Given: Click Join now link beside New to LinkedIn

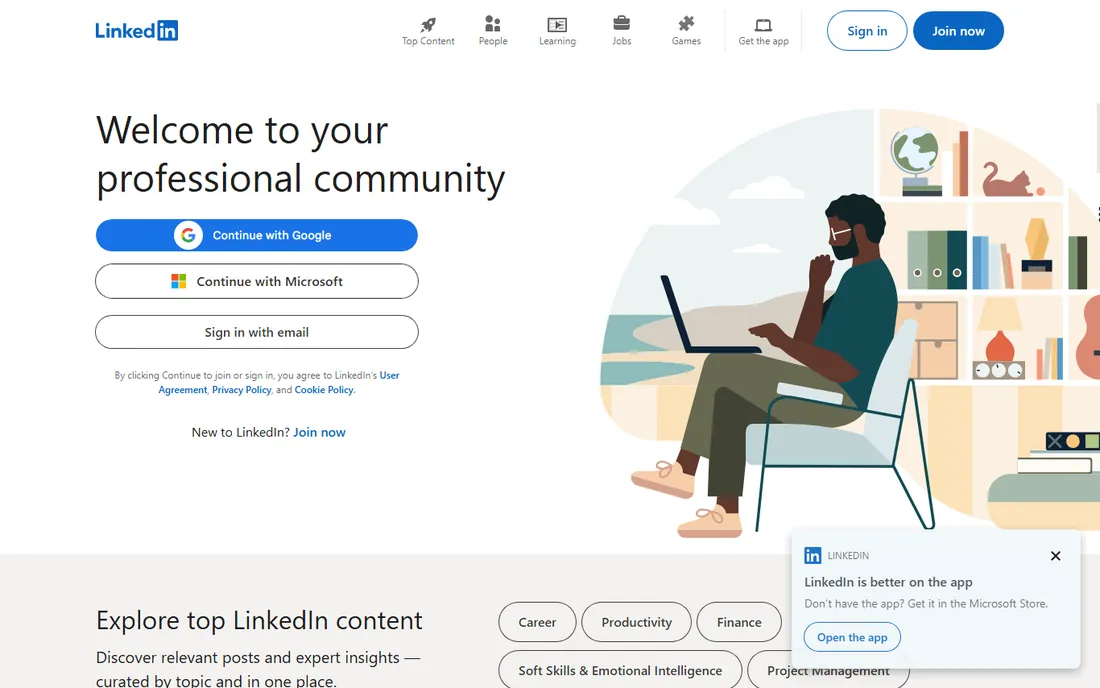Looking at the screenshot, I should point(319,432).
